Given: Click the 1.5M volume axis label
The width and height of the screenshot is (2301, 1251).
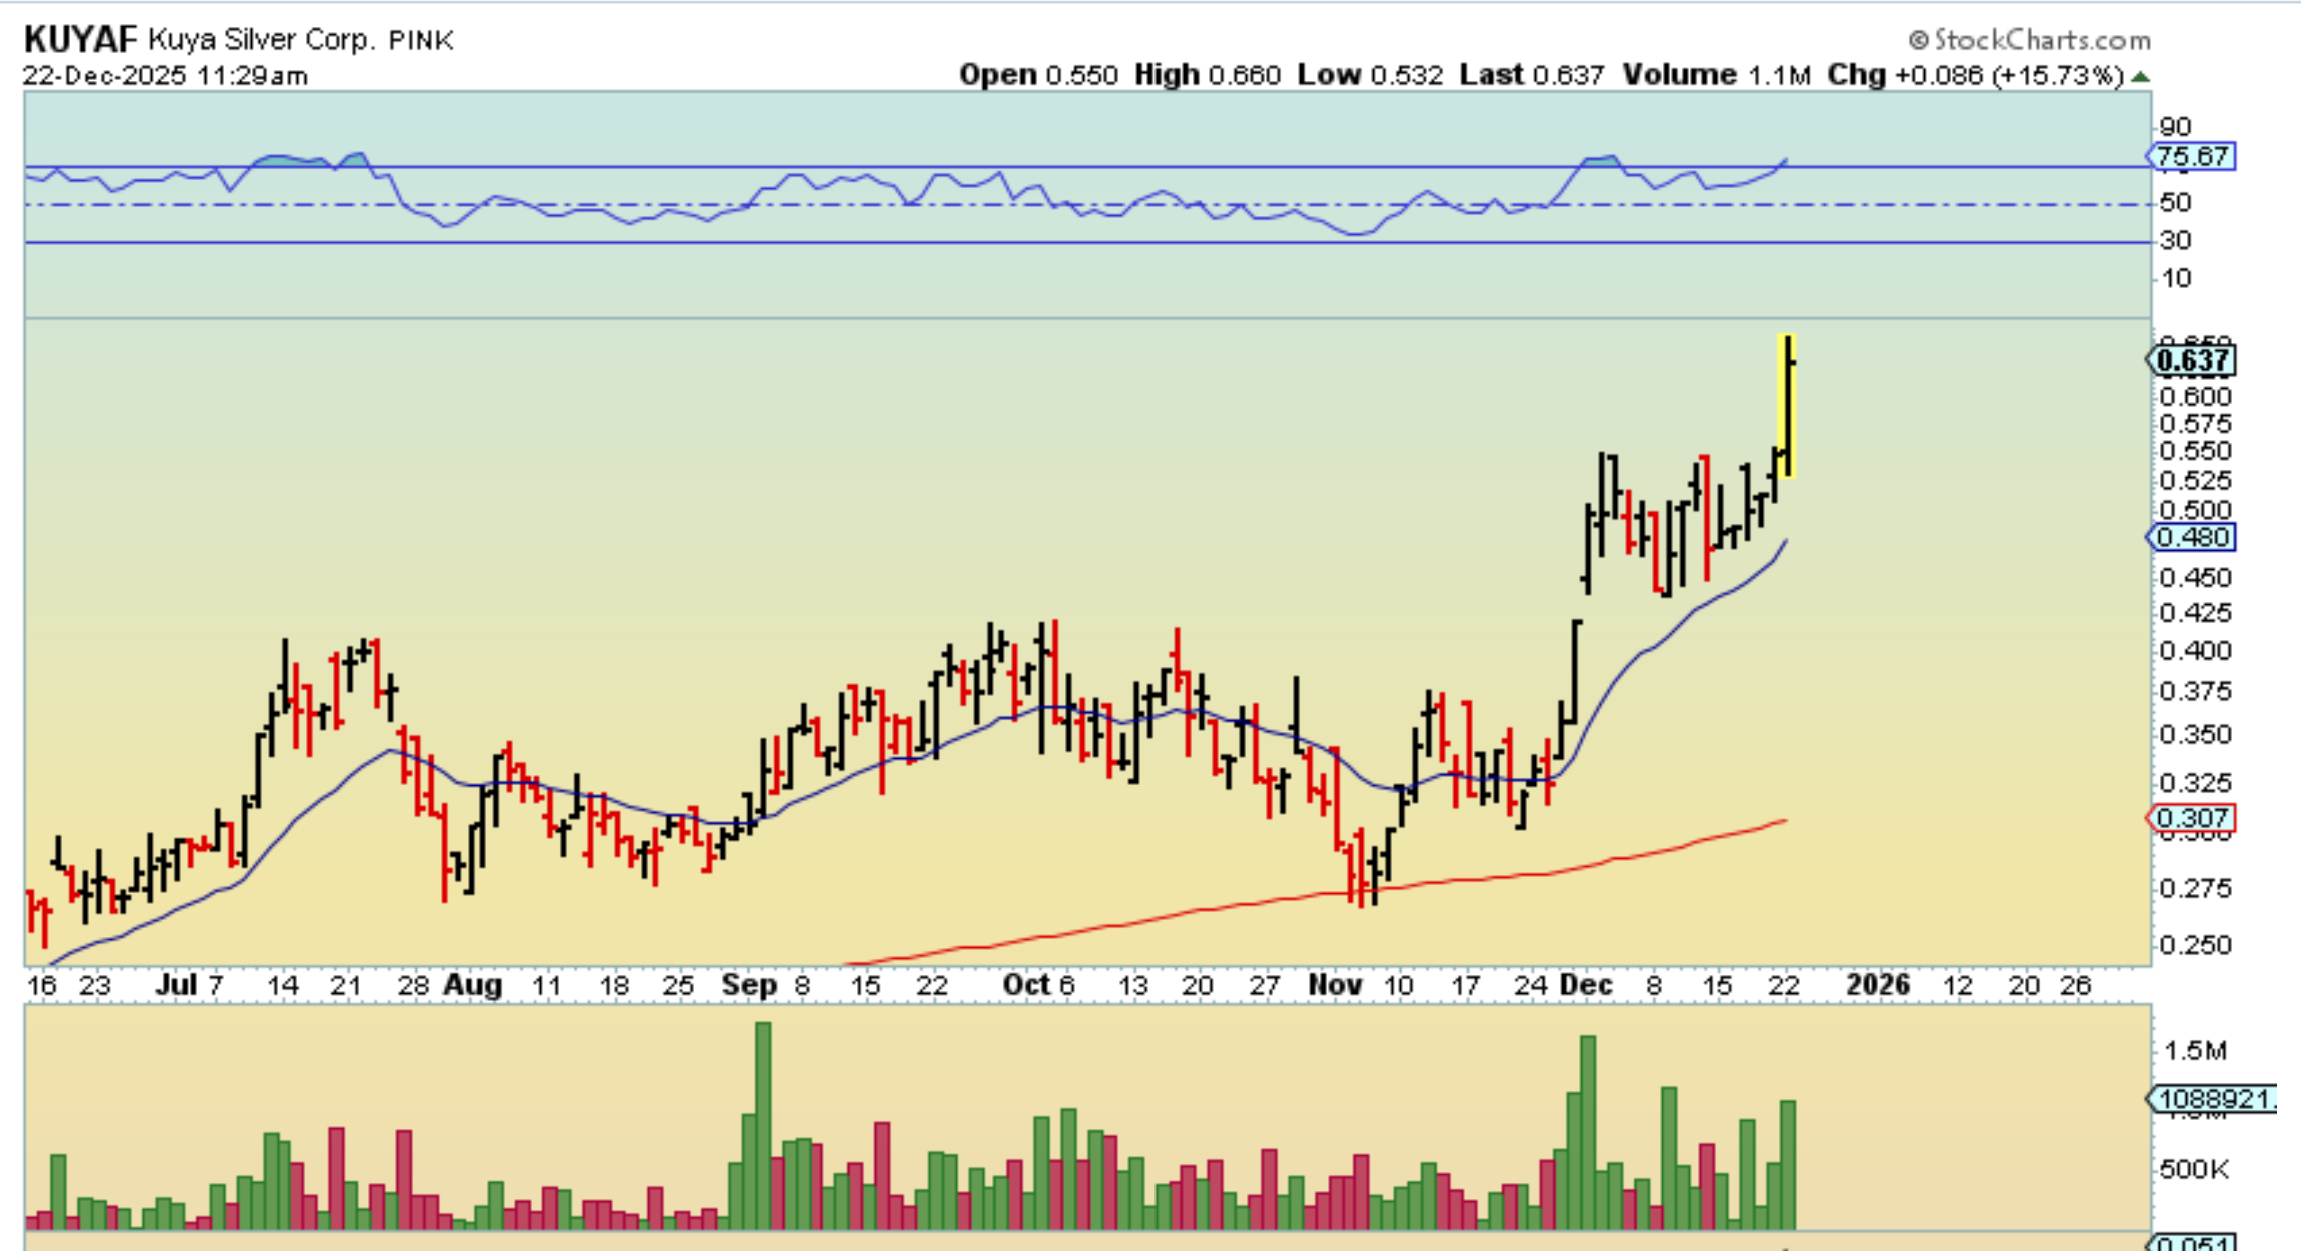Looking at the screenshot, I should click(2195, 1050).
